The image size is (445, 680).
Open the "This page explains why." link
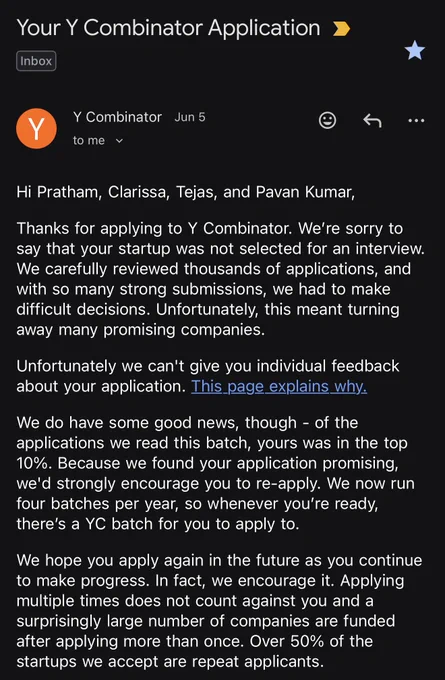279,386
